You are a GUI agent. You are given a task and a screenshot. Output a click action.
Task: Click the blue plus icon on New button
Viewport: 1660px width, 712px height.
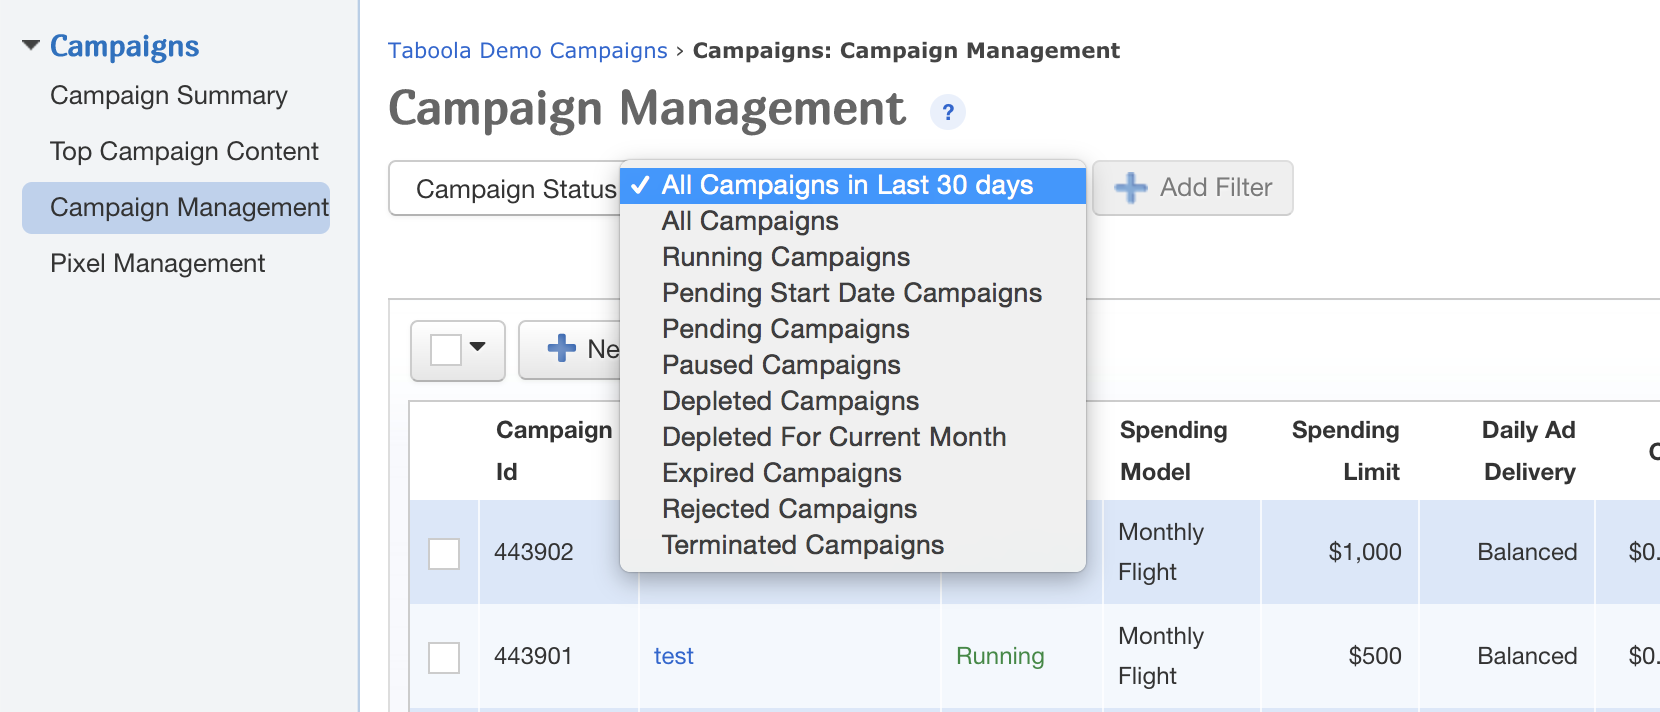[x=562, y=348]
